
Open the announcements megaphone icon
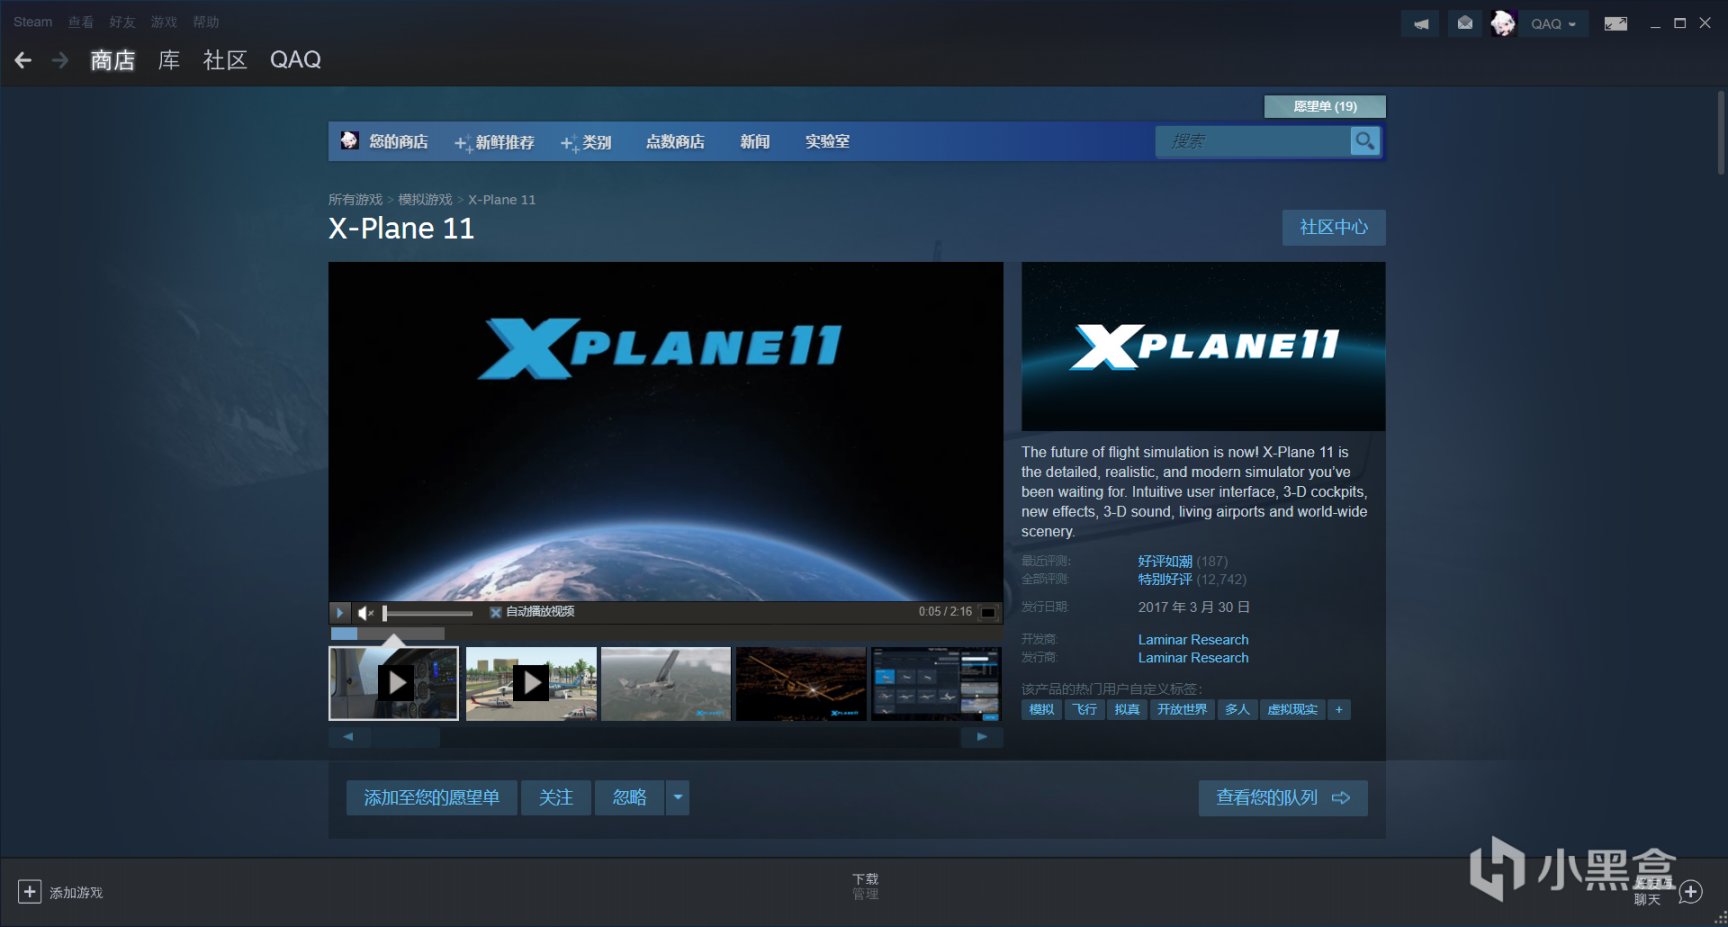pyautogui.click(x=1420, y=23)
